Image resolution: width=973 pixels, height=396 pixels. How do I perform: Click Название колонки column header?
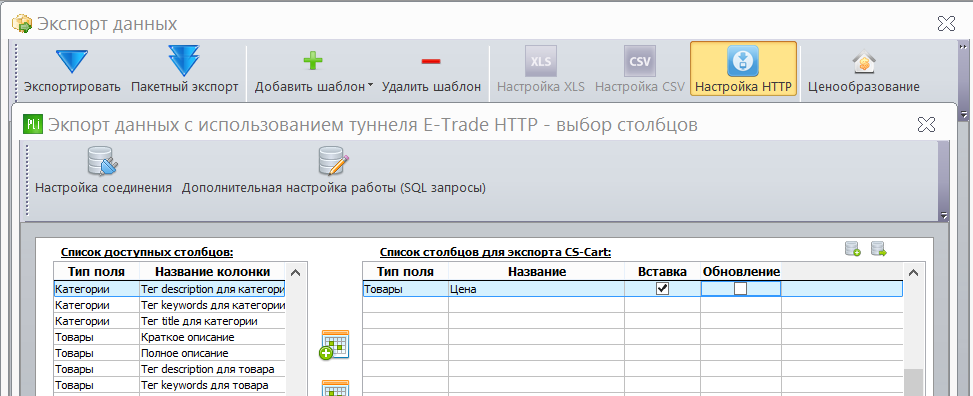click(x=212, y=271)
